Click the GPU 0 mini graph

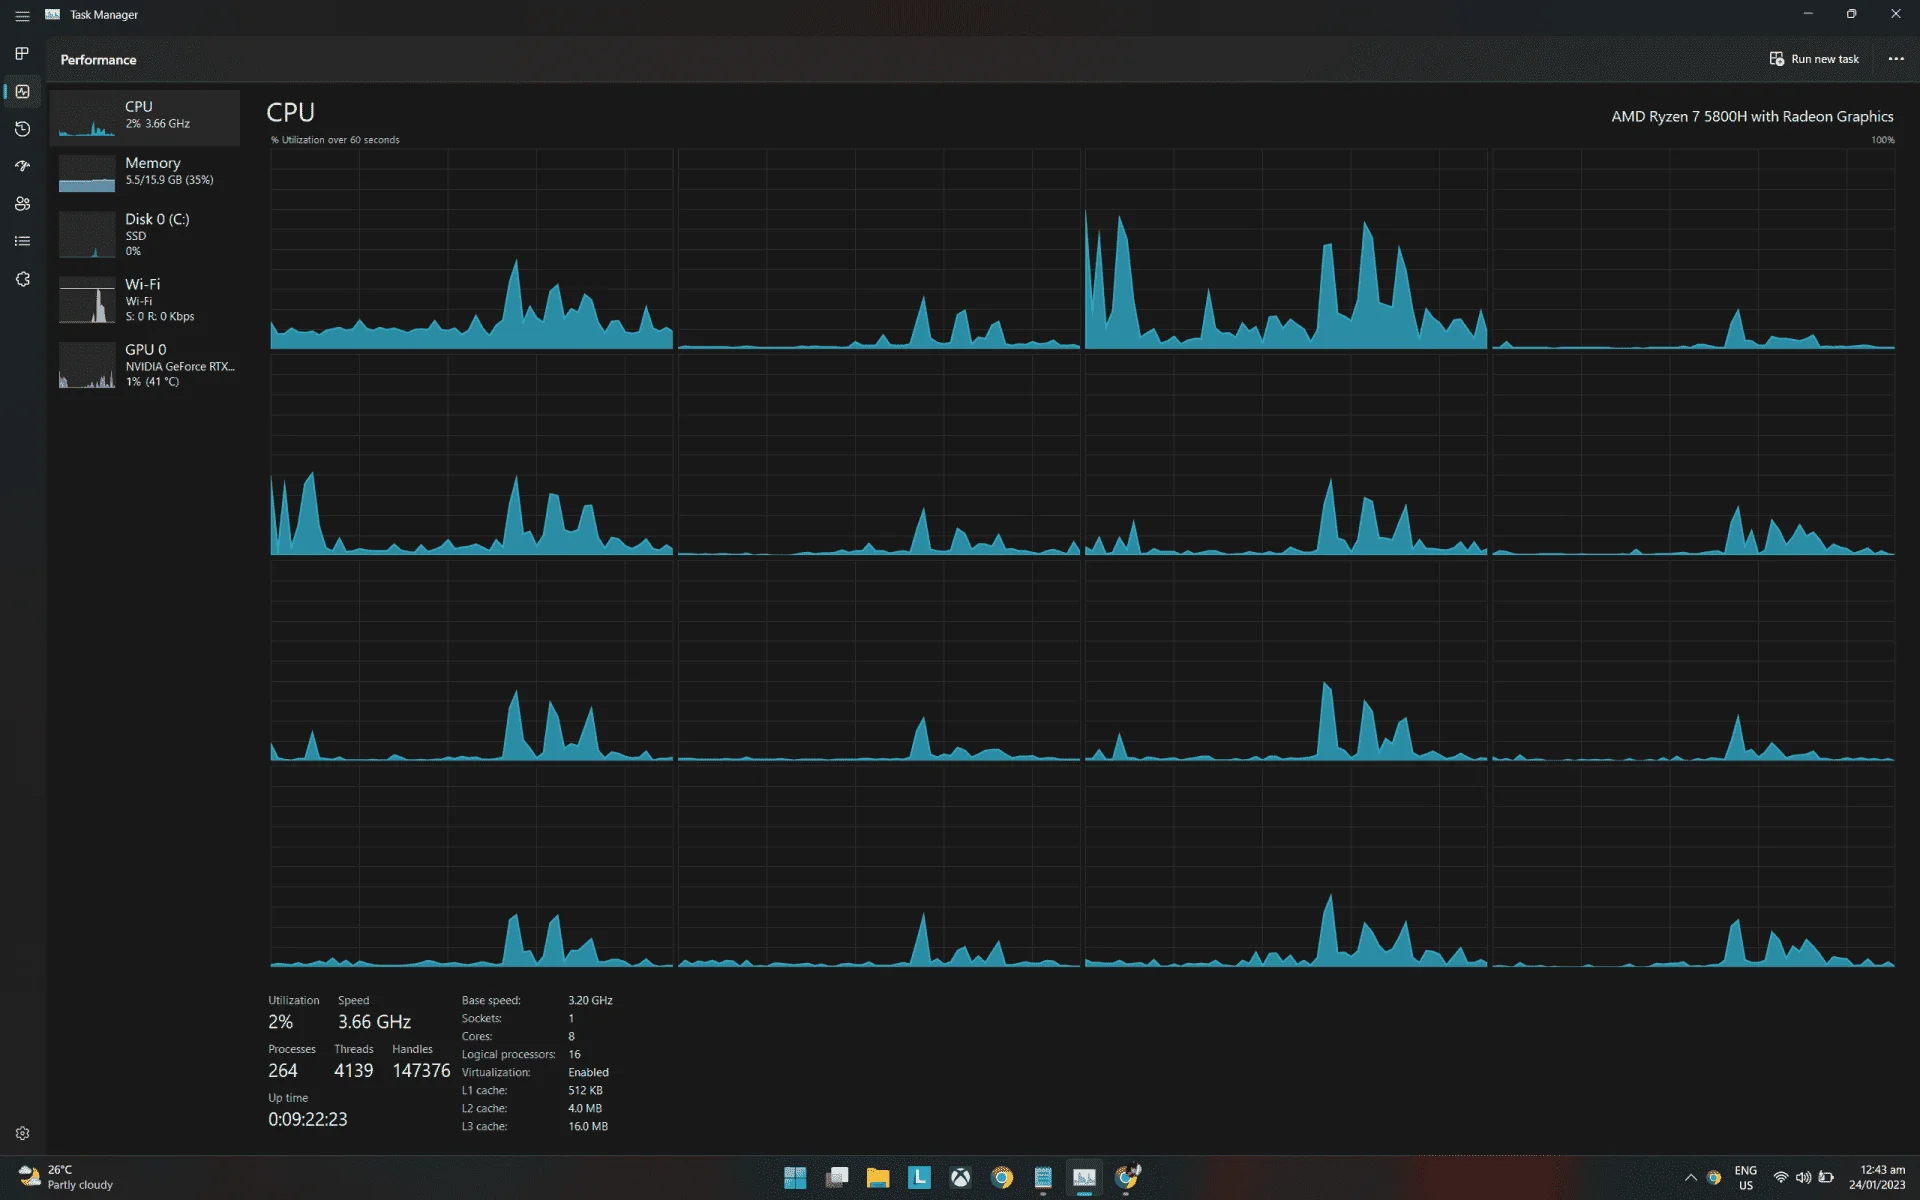click(x=87, y=365)
